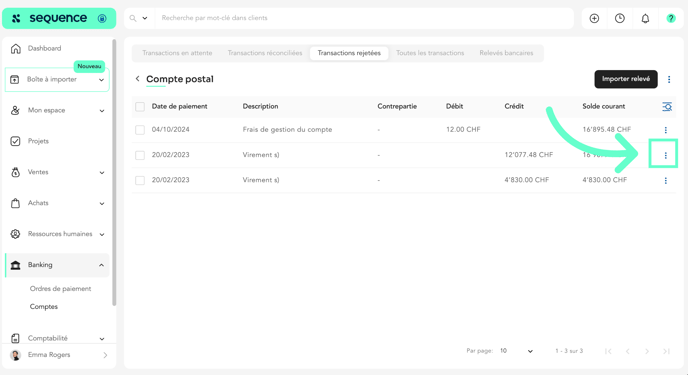Open the per page dropdown
This screenshot has width=688, height=375.
(x=516, y=351)
